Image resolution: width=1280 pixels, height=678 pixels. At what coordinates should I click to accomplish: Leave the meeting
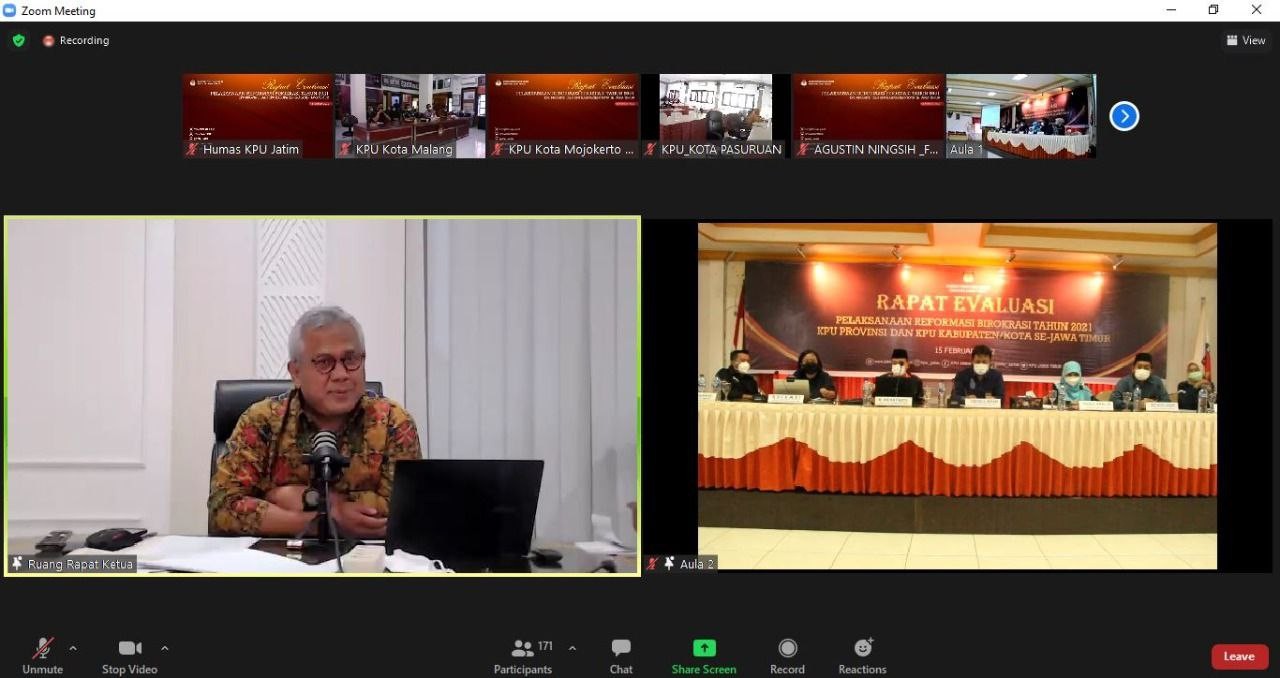click(x=1239, y=656)
